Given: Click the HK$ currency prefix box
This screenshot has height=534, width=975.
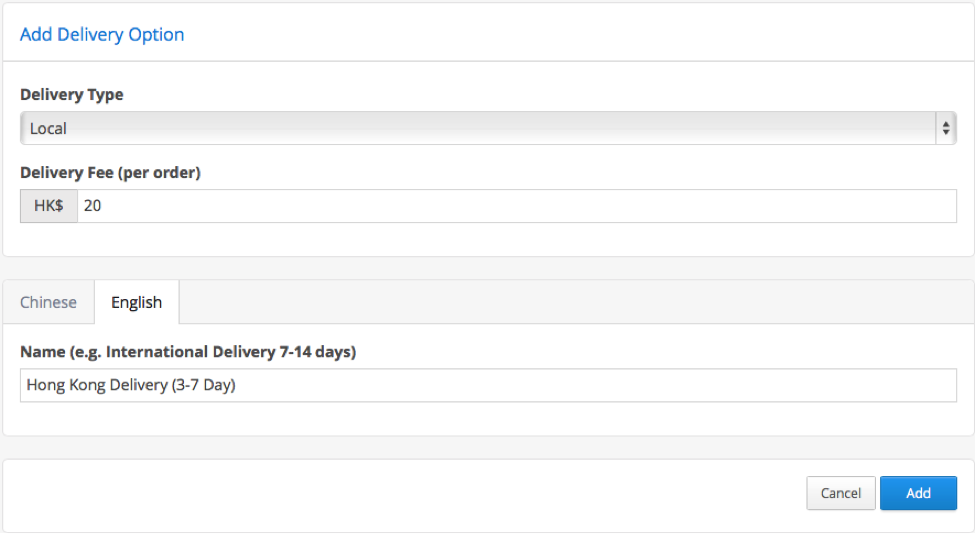Looking at the screenshot, I should pos(49,206).
